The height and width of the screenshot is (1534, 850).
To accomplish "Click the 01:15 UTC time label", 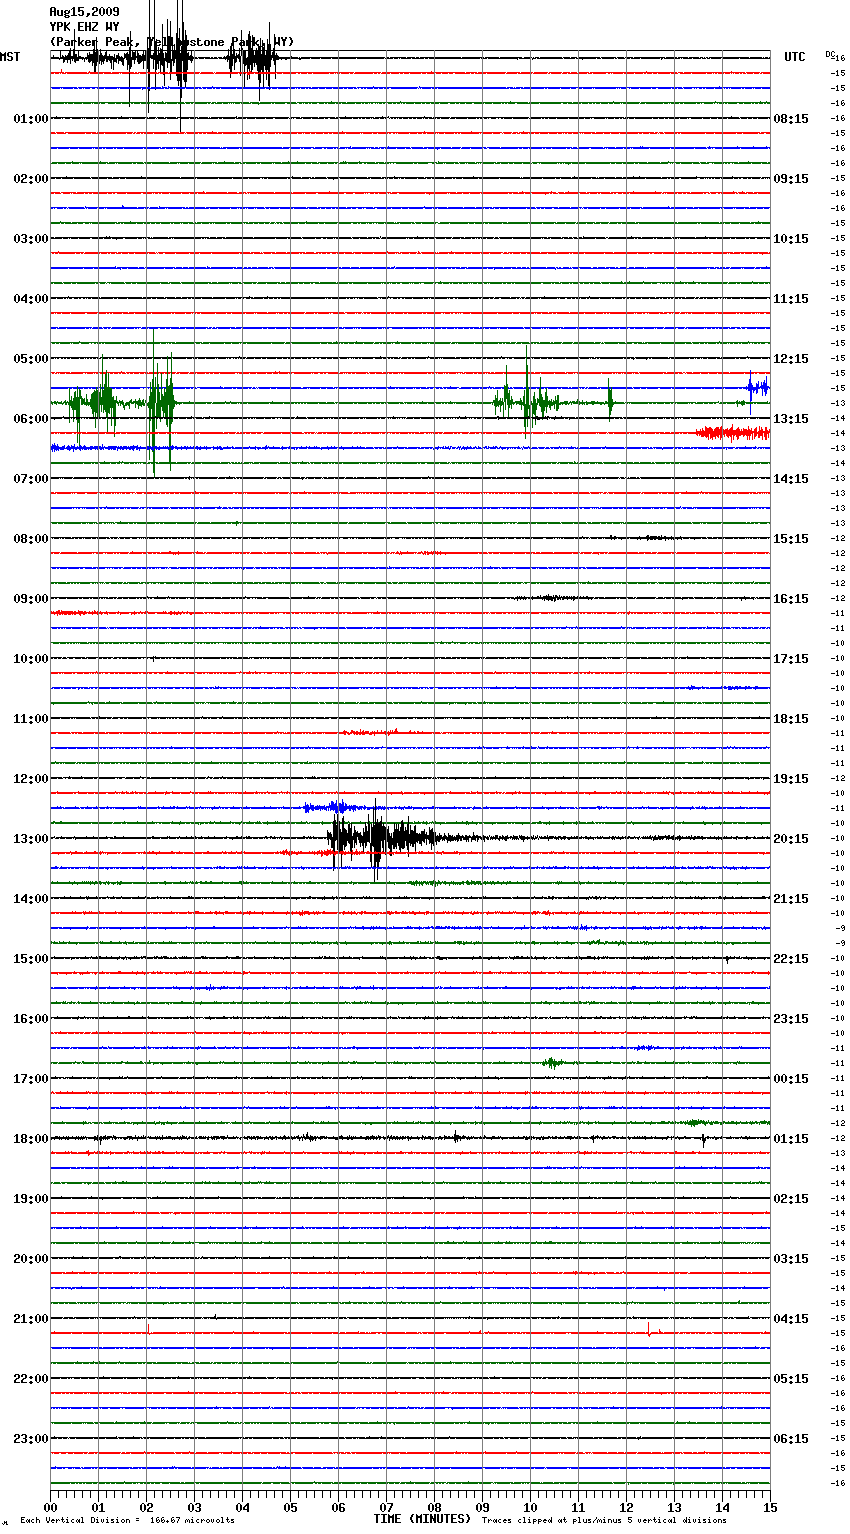I will coord(791,1139).
